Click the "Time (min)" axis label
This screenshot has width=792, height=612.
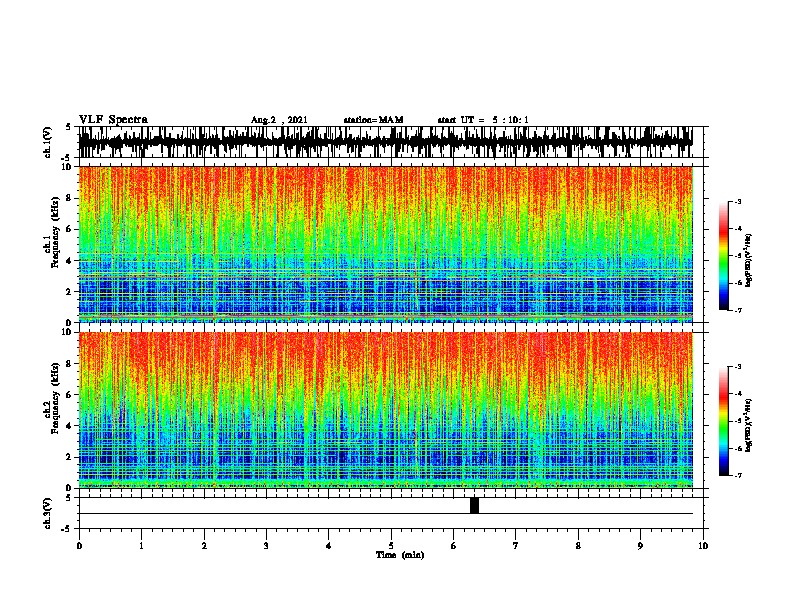(400, 555)
